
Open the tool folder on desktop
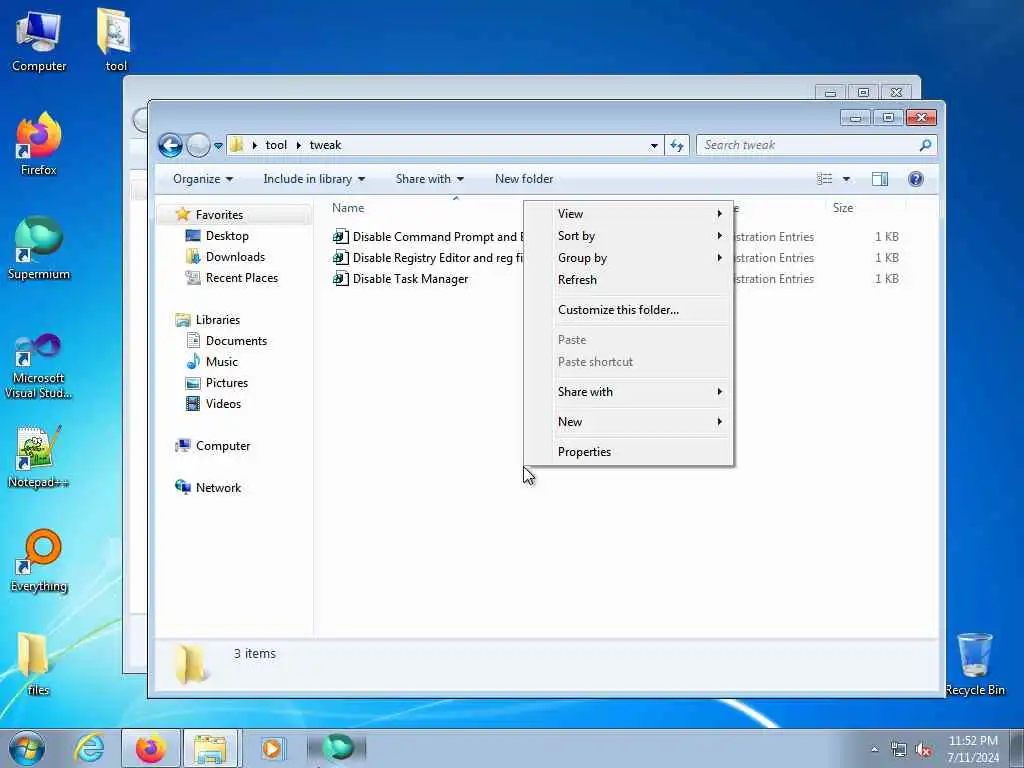(115, 41)
